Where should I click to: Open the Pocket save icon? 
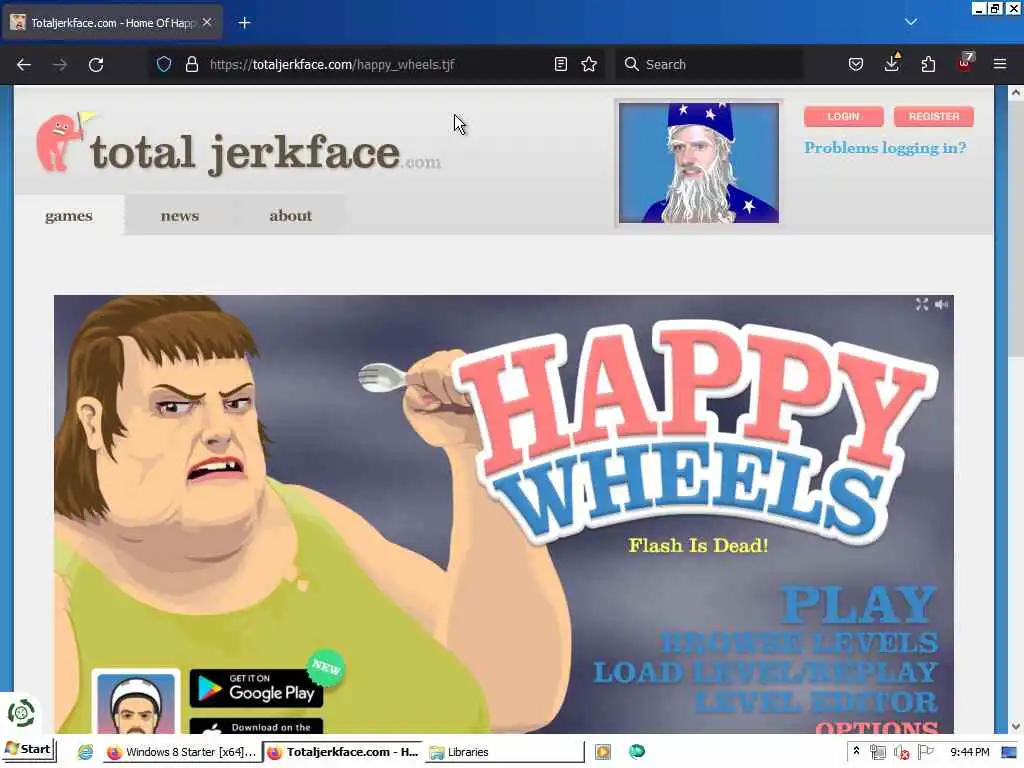(x=856, y=64)
